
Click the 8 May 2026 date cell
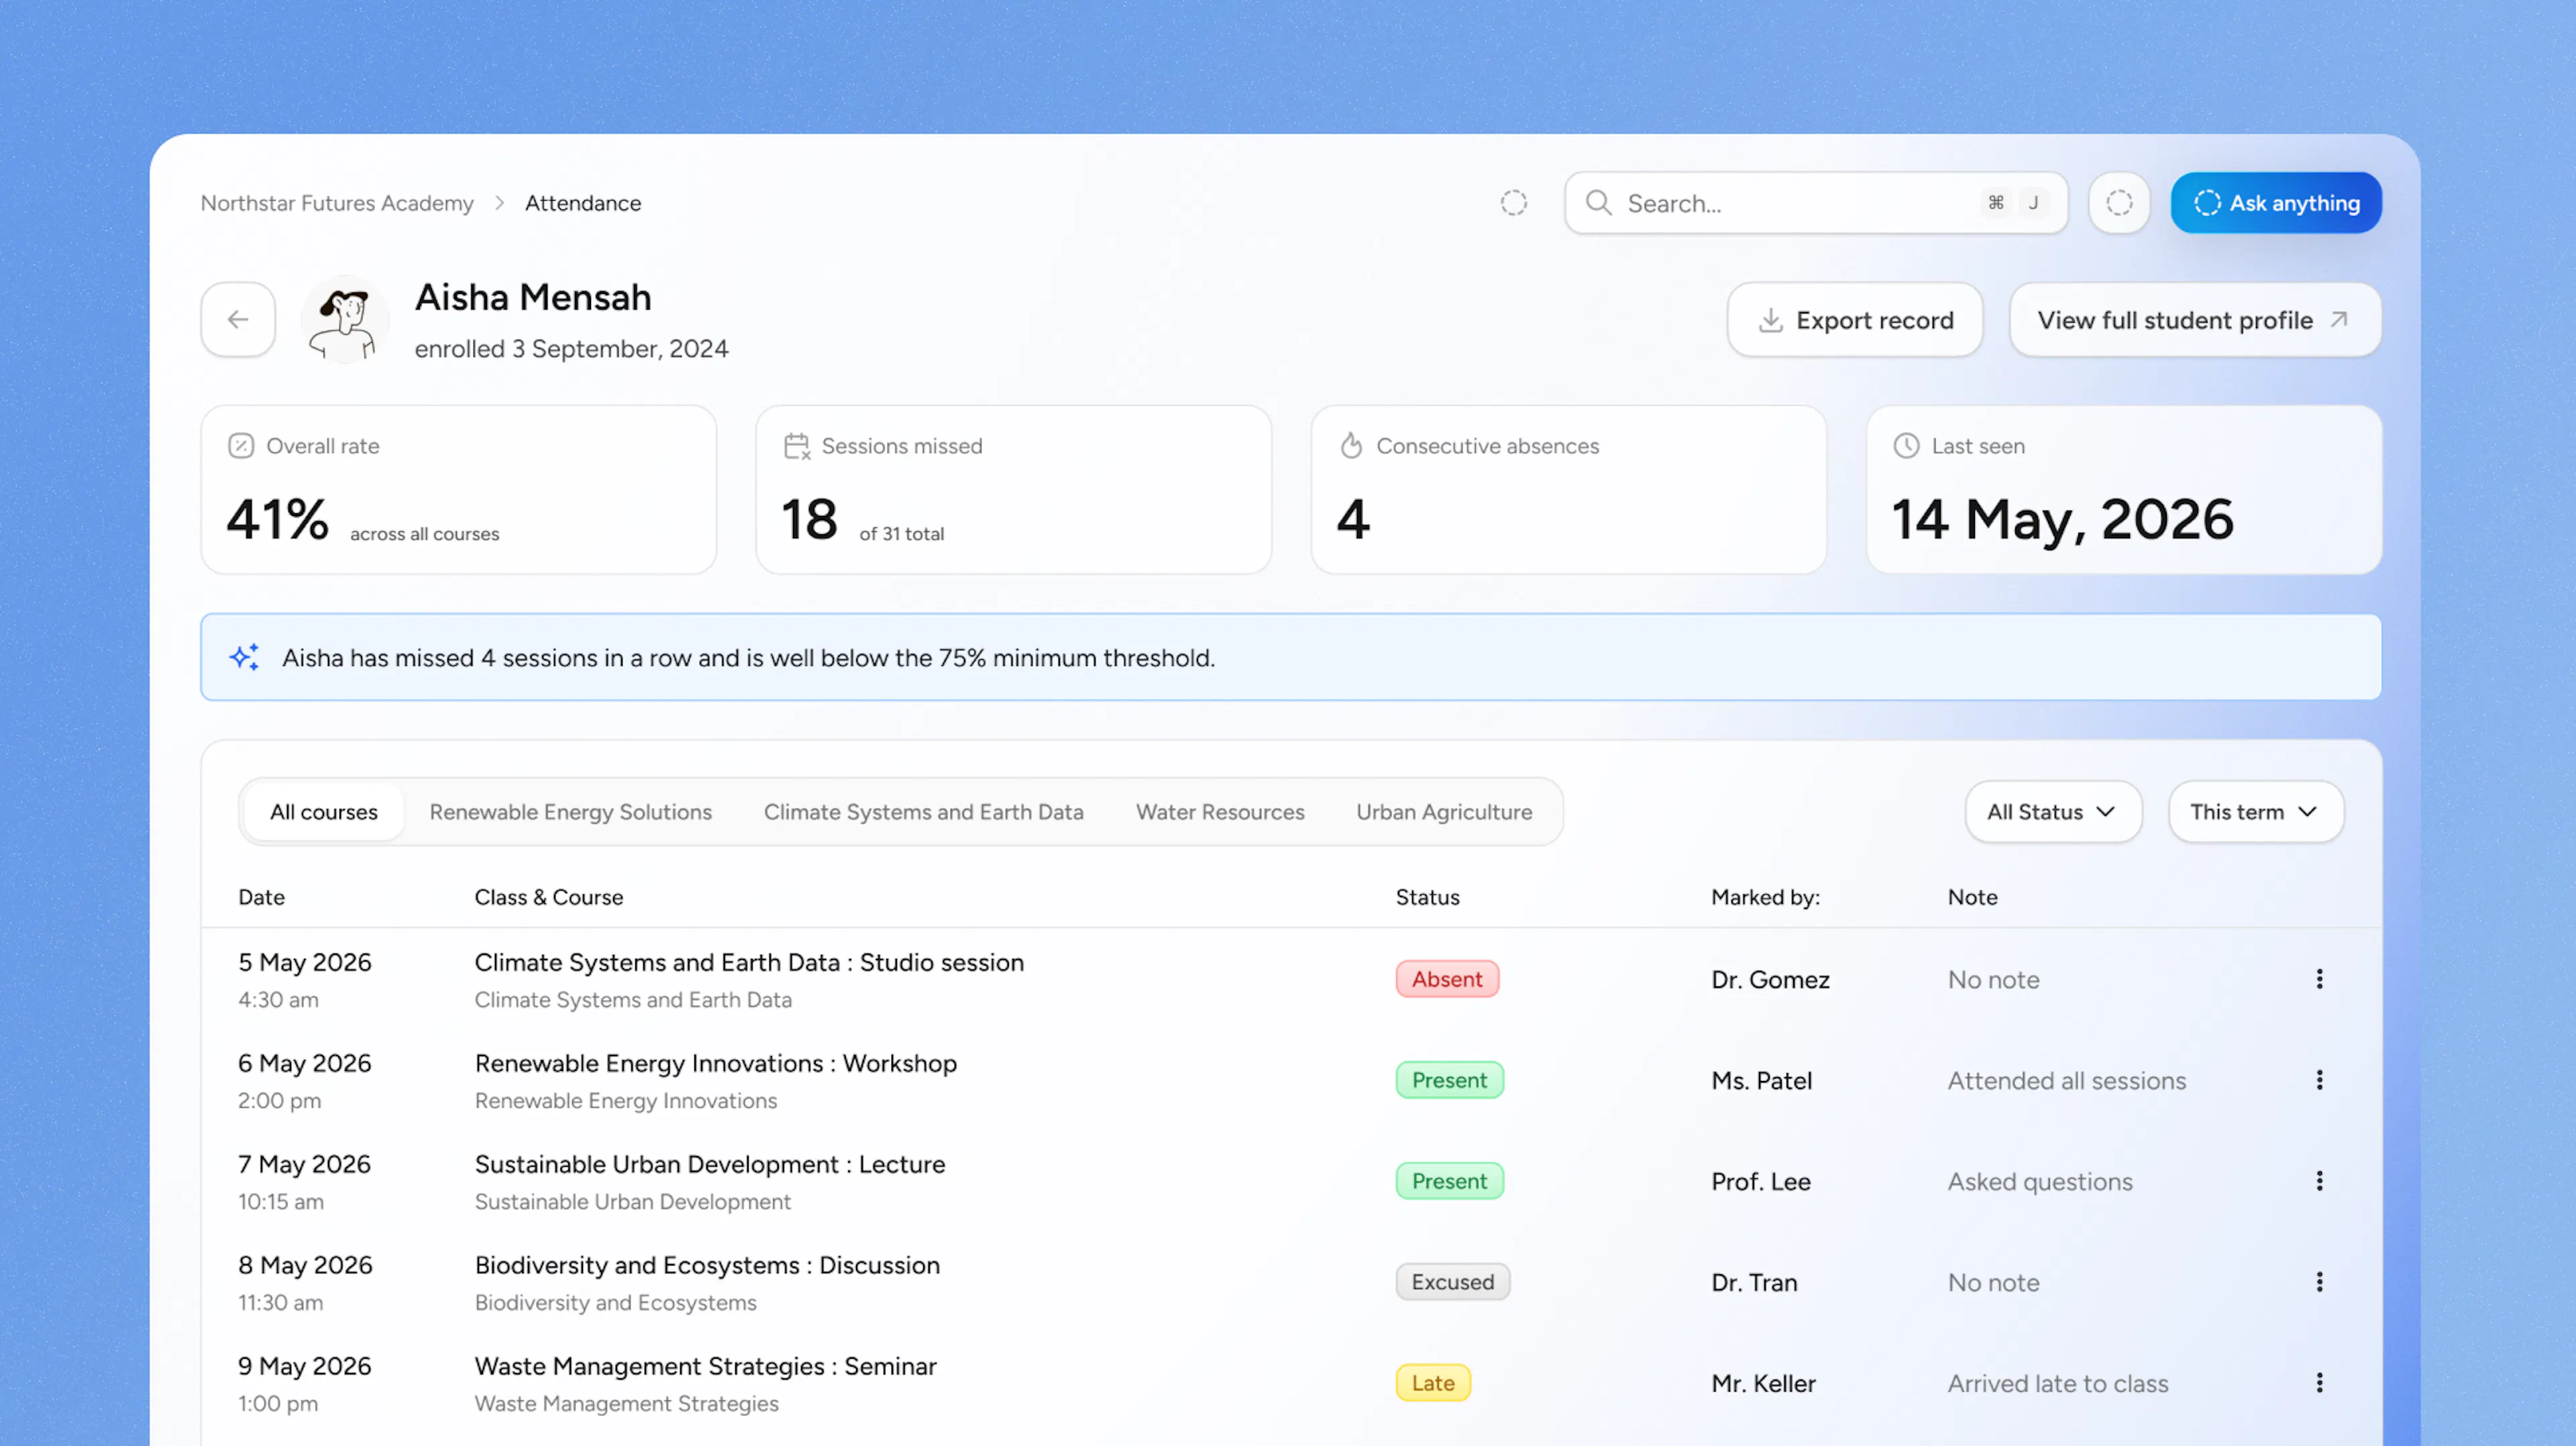305,1265
